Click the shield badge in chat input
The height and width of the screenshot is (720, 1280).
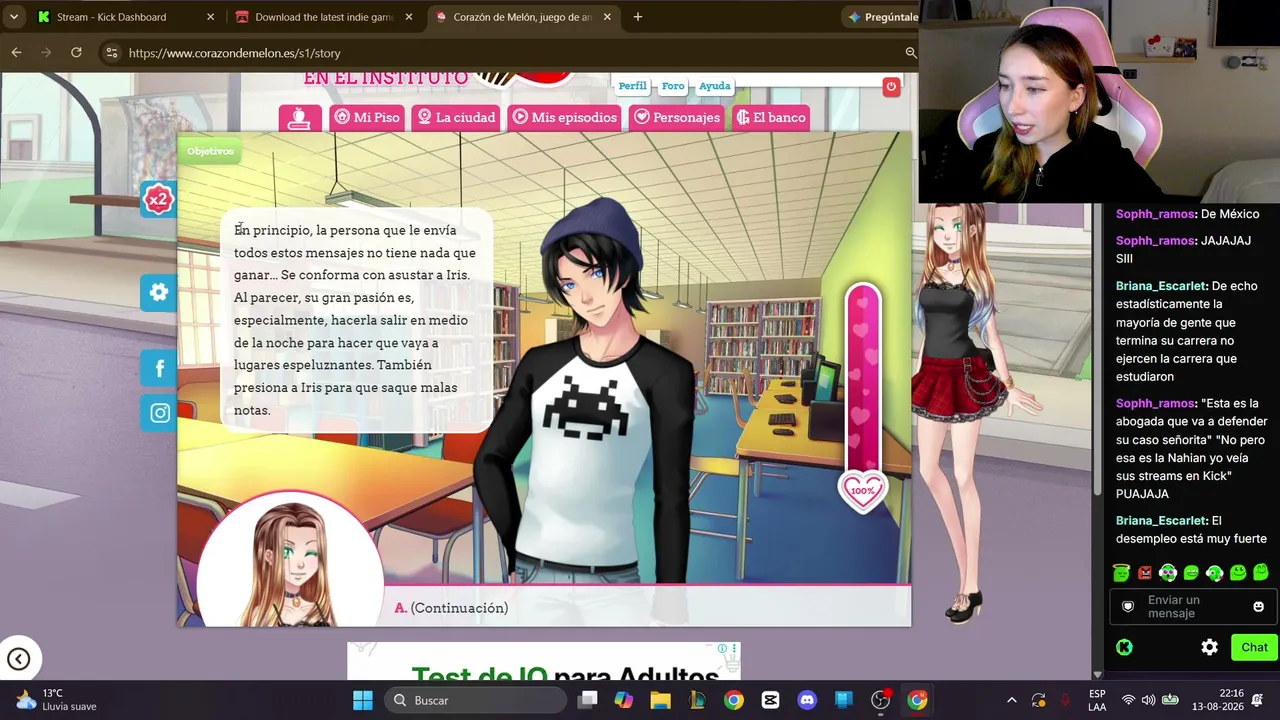pyautogui.click(x=1128, y=606)
